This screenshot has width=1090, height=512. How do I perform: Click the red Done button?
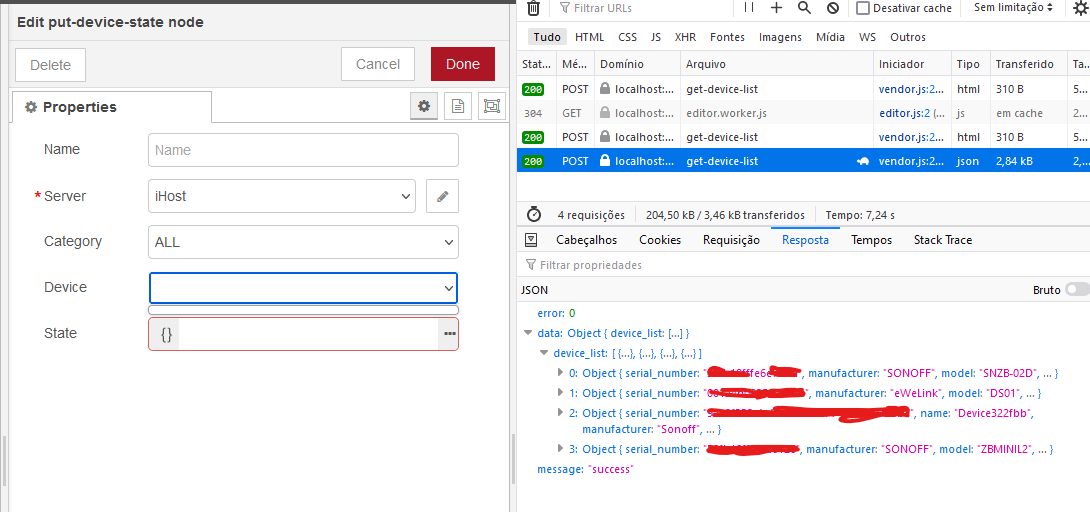(463, 65)
